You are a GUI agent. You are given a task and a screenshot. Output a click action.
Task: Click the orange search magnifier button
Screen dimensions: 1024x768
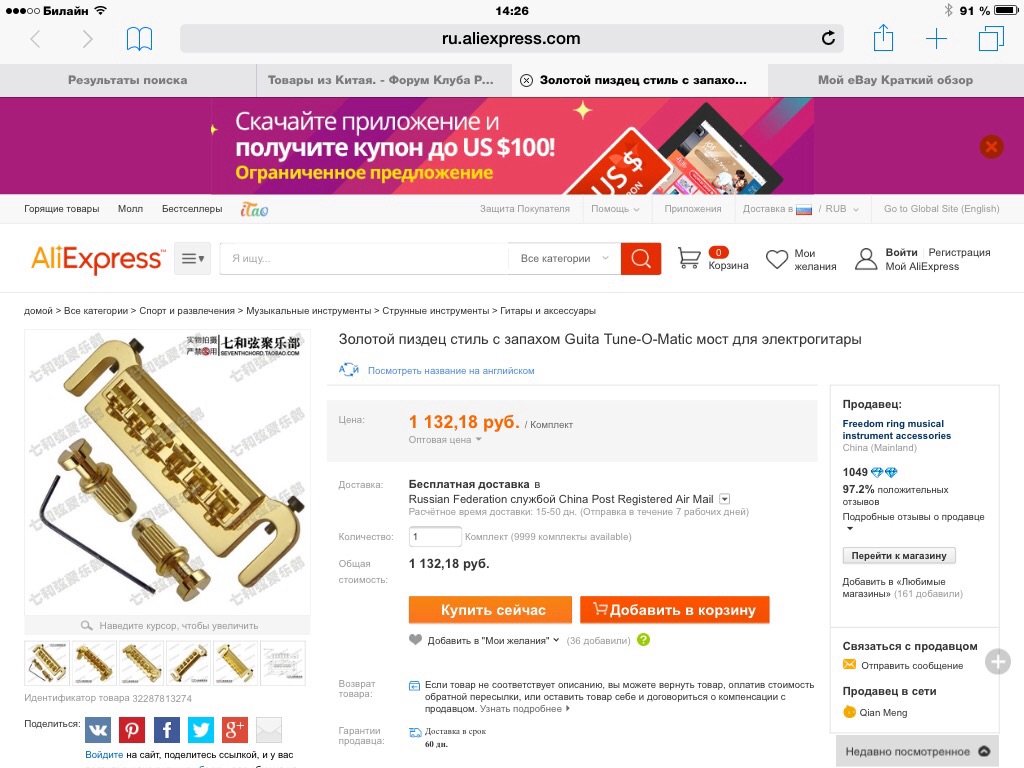point(641,259)
